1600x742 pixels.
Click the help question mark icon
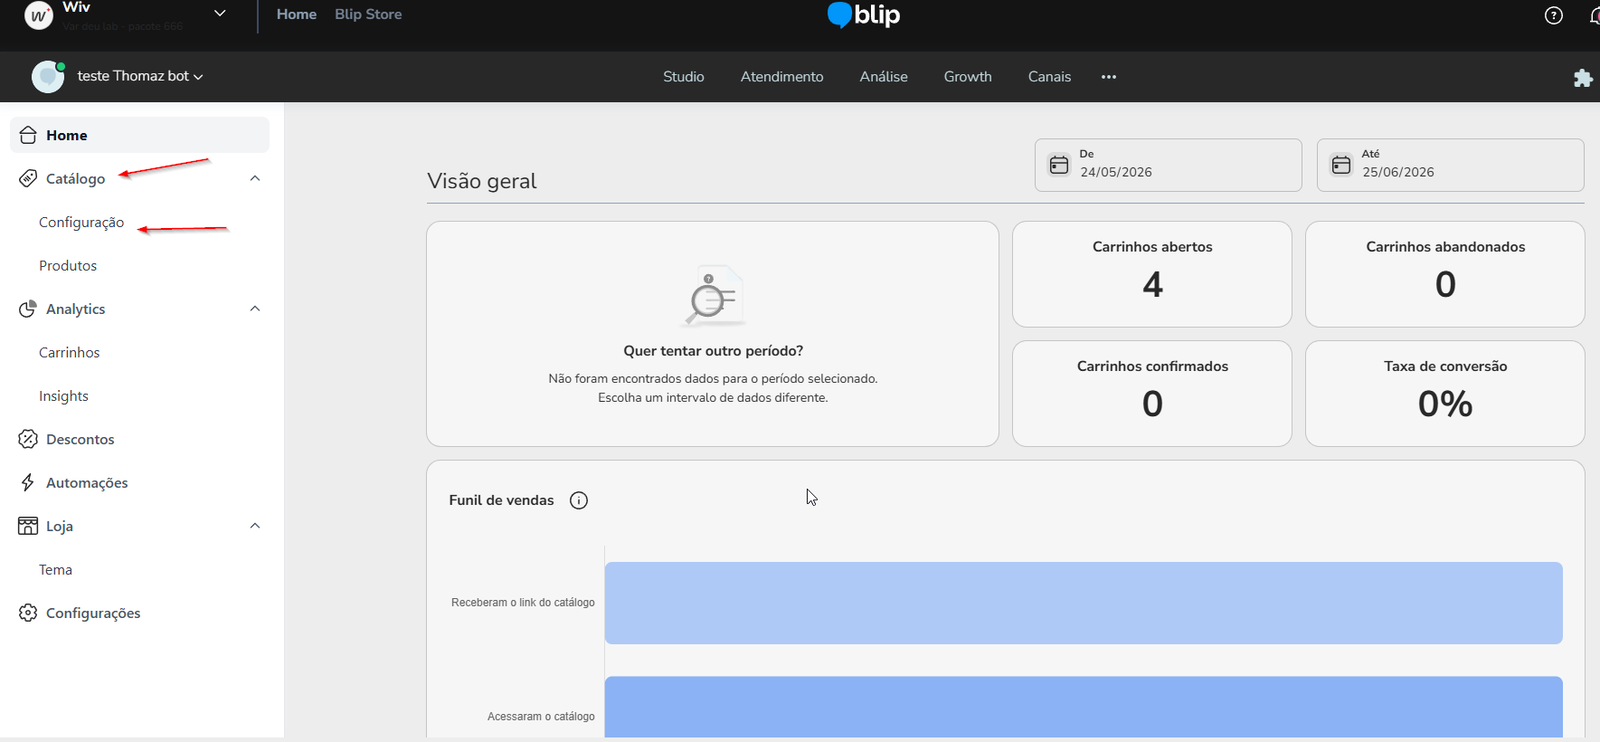click(x=1553, y=15)
